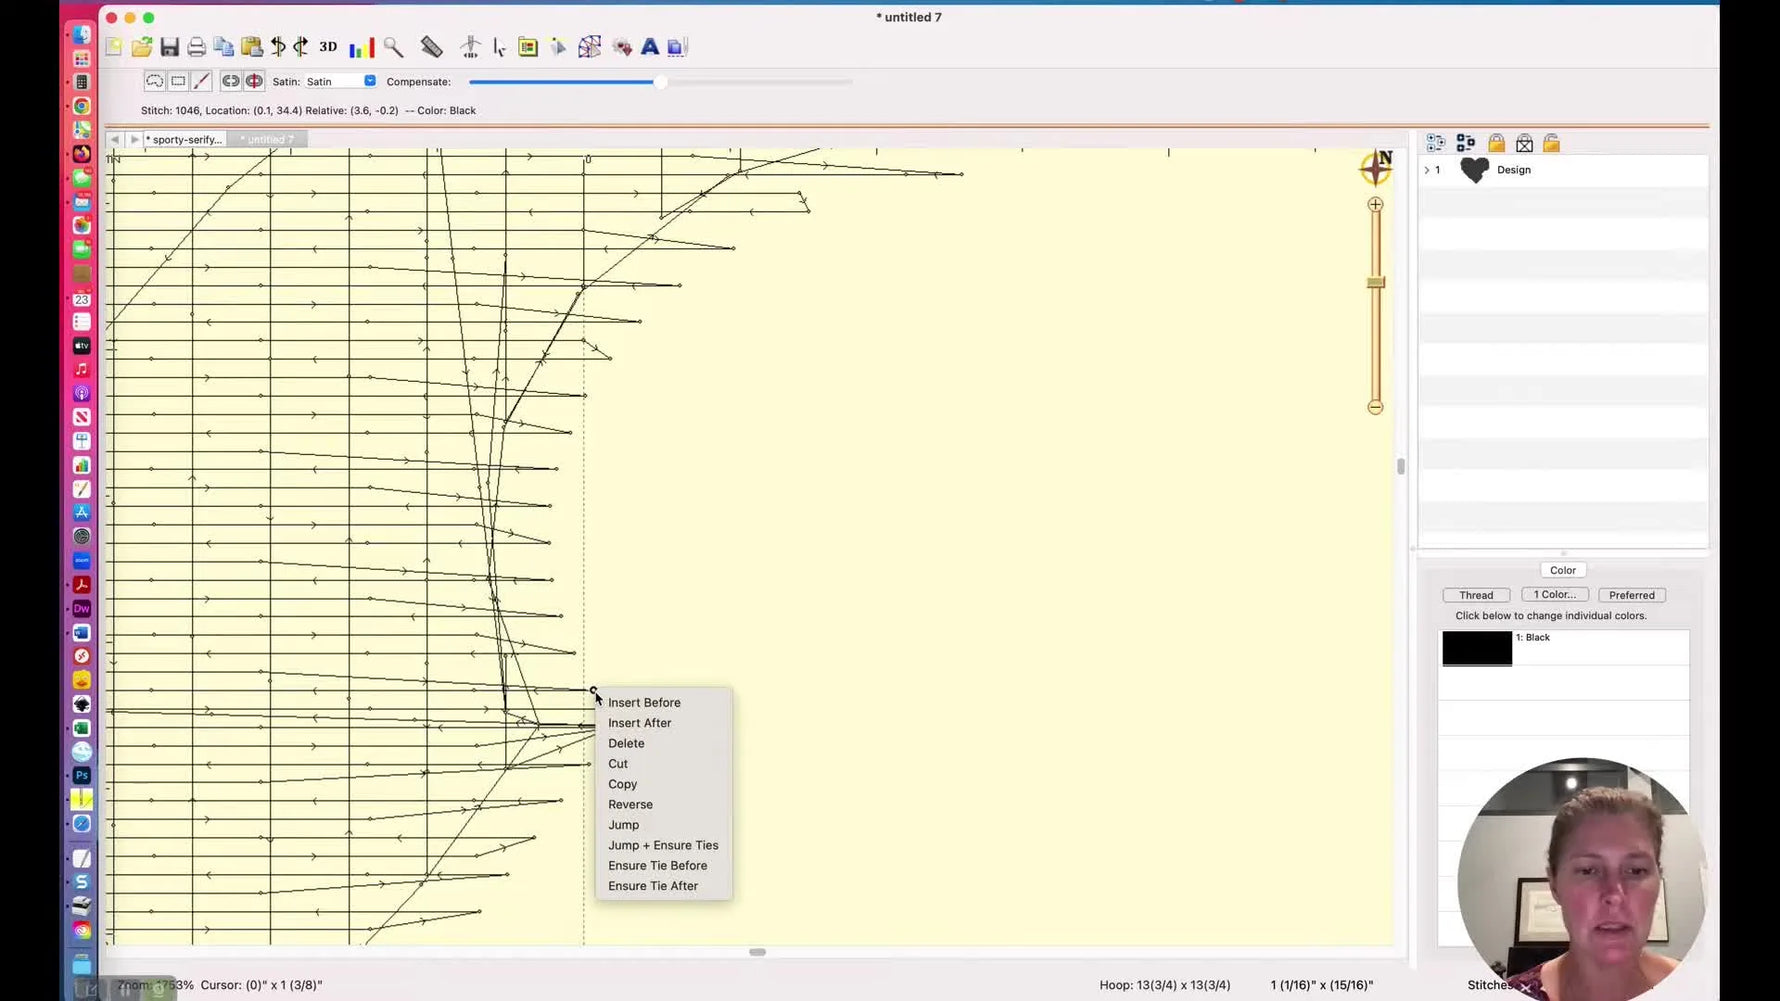Click the Preferred button

pos(1632,595)
